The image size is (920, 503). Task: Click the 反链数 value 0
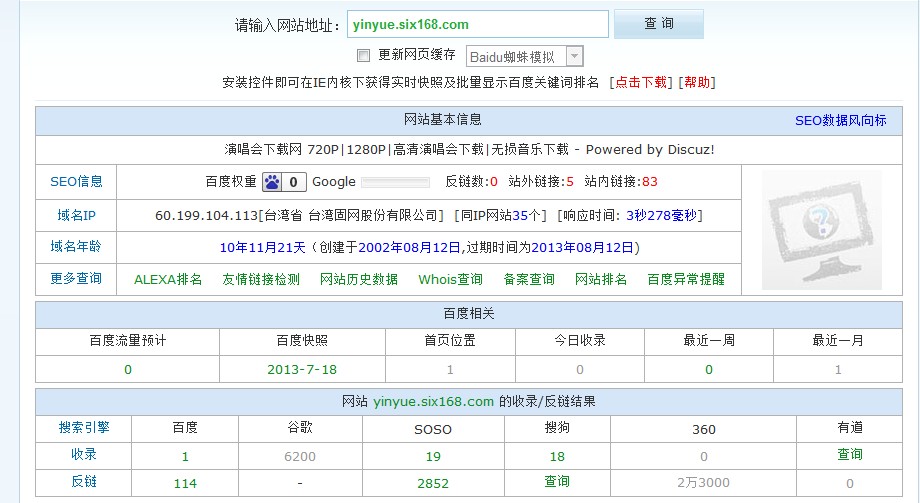coord(493,182)
